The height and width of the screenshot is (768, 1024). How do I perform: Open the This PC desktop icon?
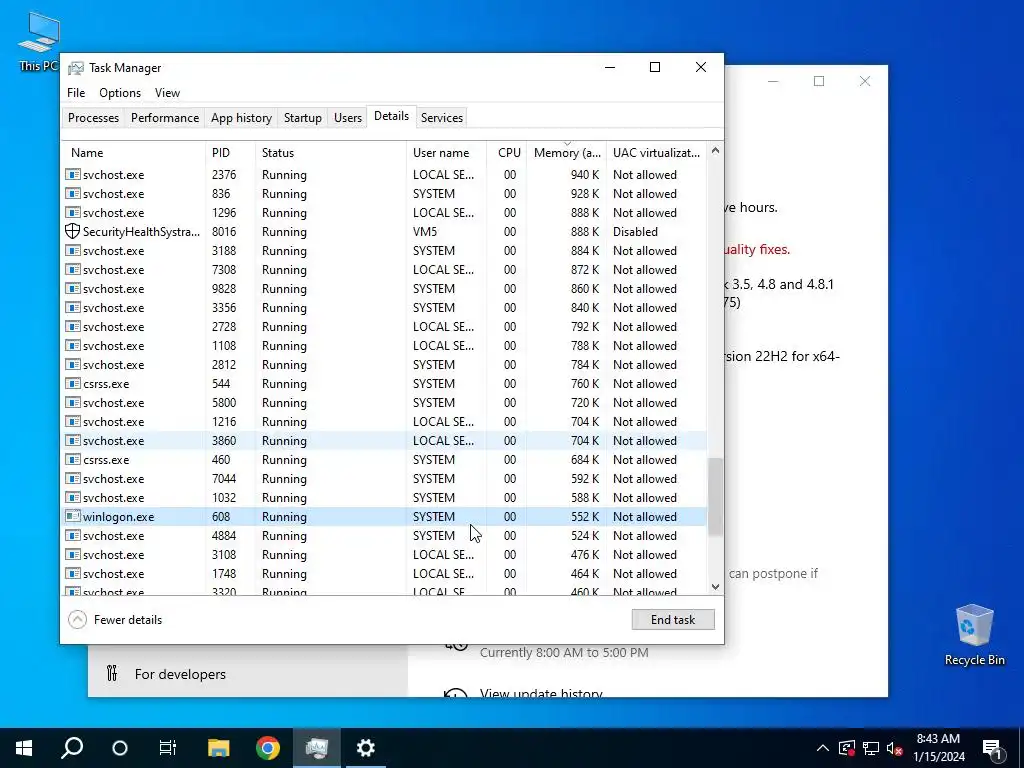39,40
